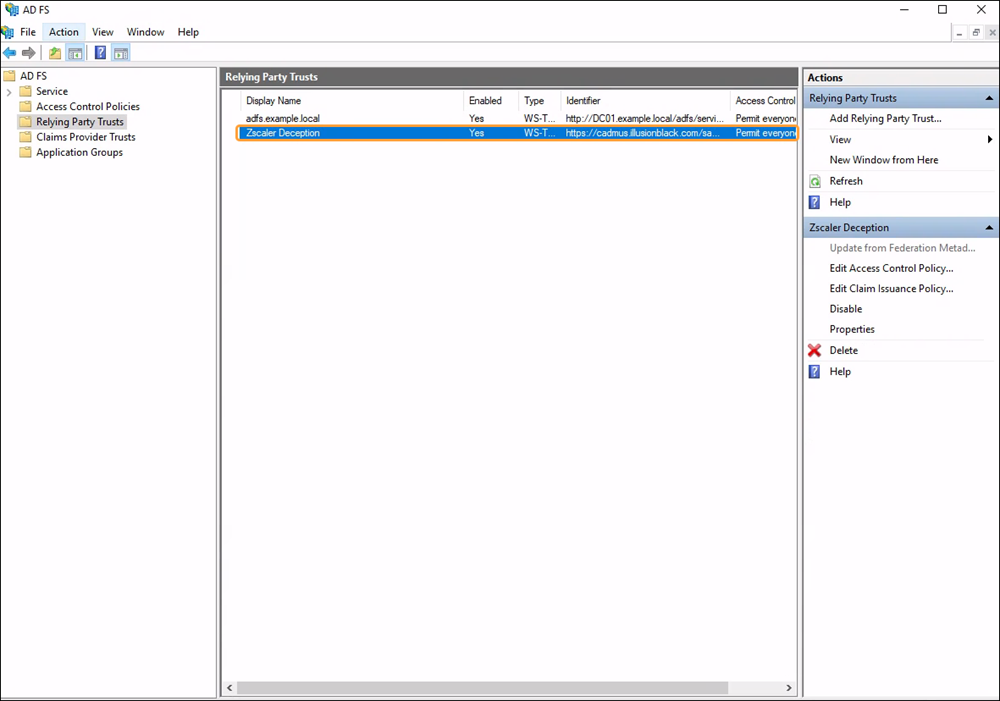The width and height of the screenshot is (1000, 701).
Task: Collapse the Relying Party Trusts actions section
Action: [x=988, y=97]
